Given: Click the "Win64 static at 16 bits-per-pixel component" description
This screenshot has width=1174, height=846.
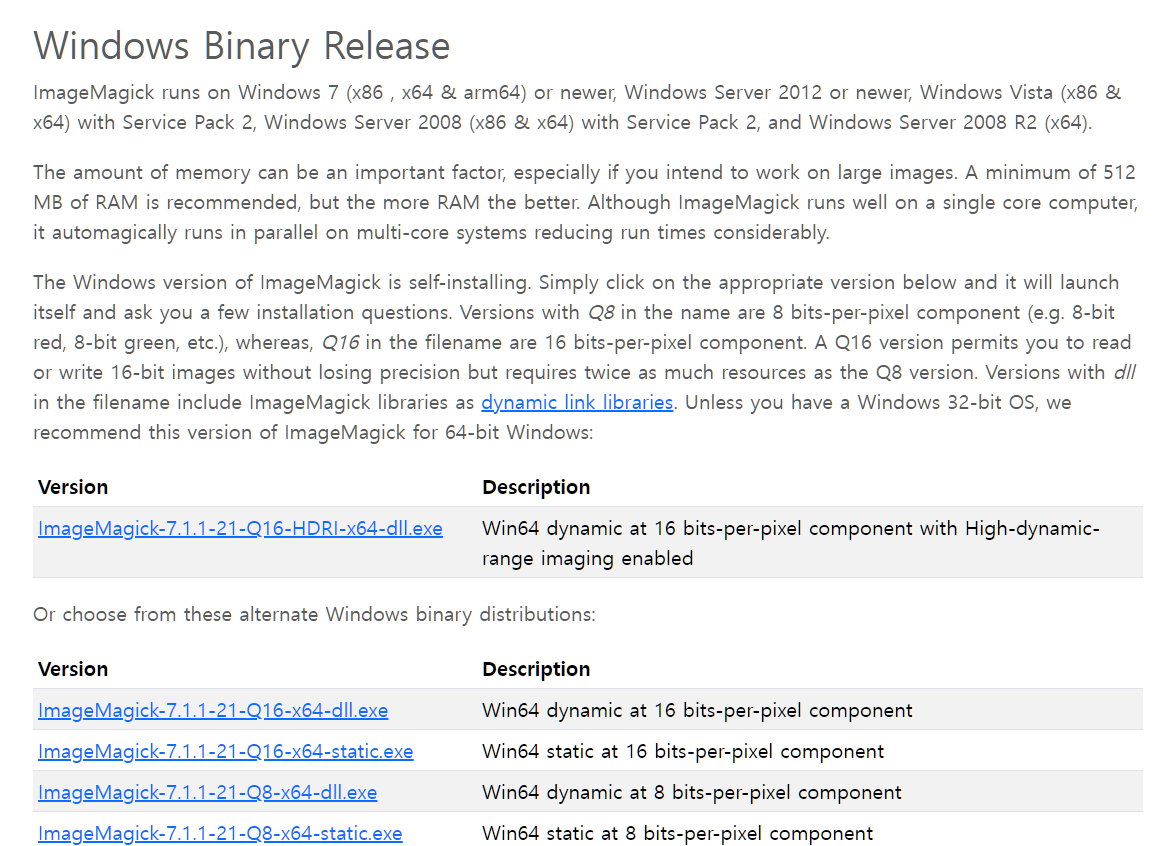Looking at the screenshot, I should pyautogui.click(x=683, y=751).
